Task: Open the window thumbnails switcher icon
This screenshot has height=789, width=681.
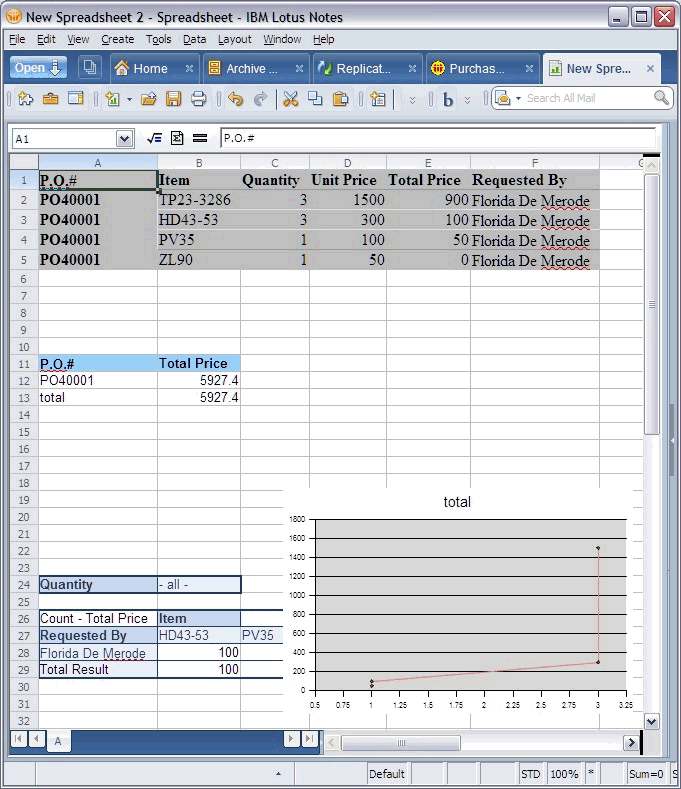Action: [91, 67]
